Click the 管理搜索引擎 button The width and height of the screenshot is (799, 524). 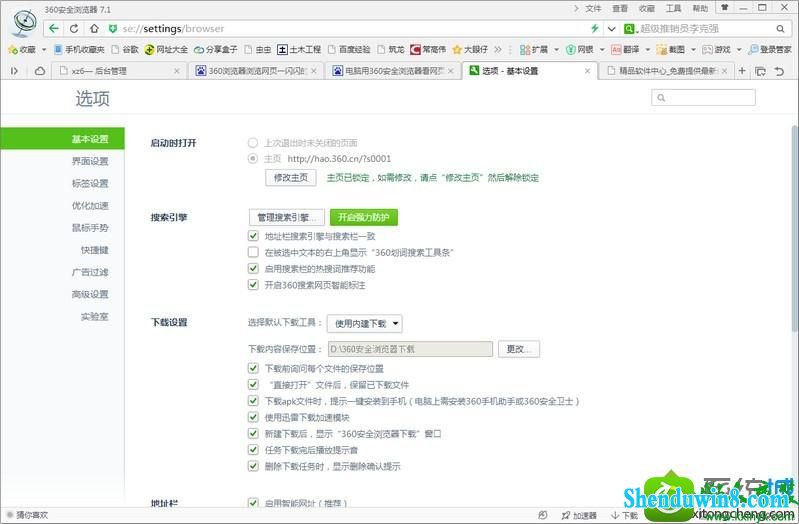(287, 217)
